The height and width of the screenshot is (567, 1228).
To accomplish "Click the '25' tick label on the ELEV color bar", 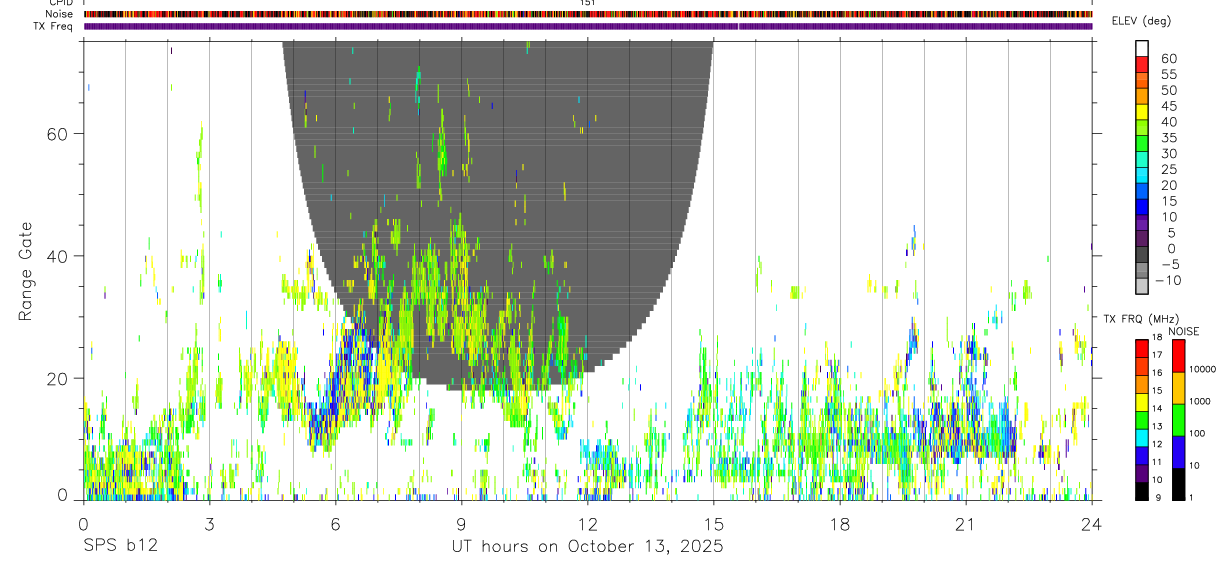I will coord(1168,169).
